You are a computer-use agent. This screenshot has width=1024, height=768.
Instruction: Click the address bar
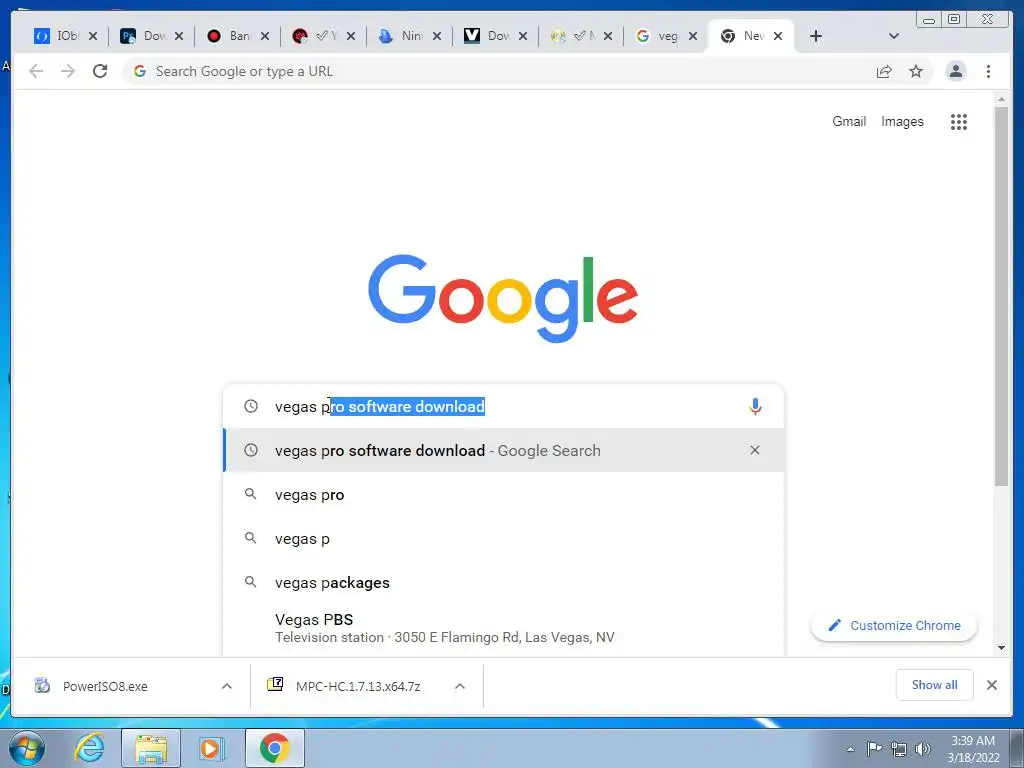click(496, 71)
